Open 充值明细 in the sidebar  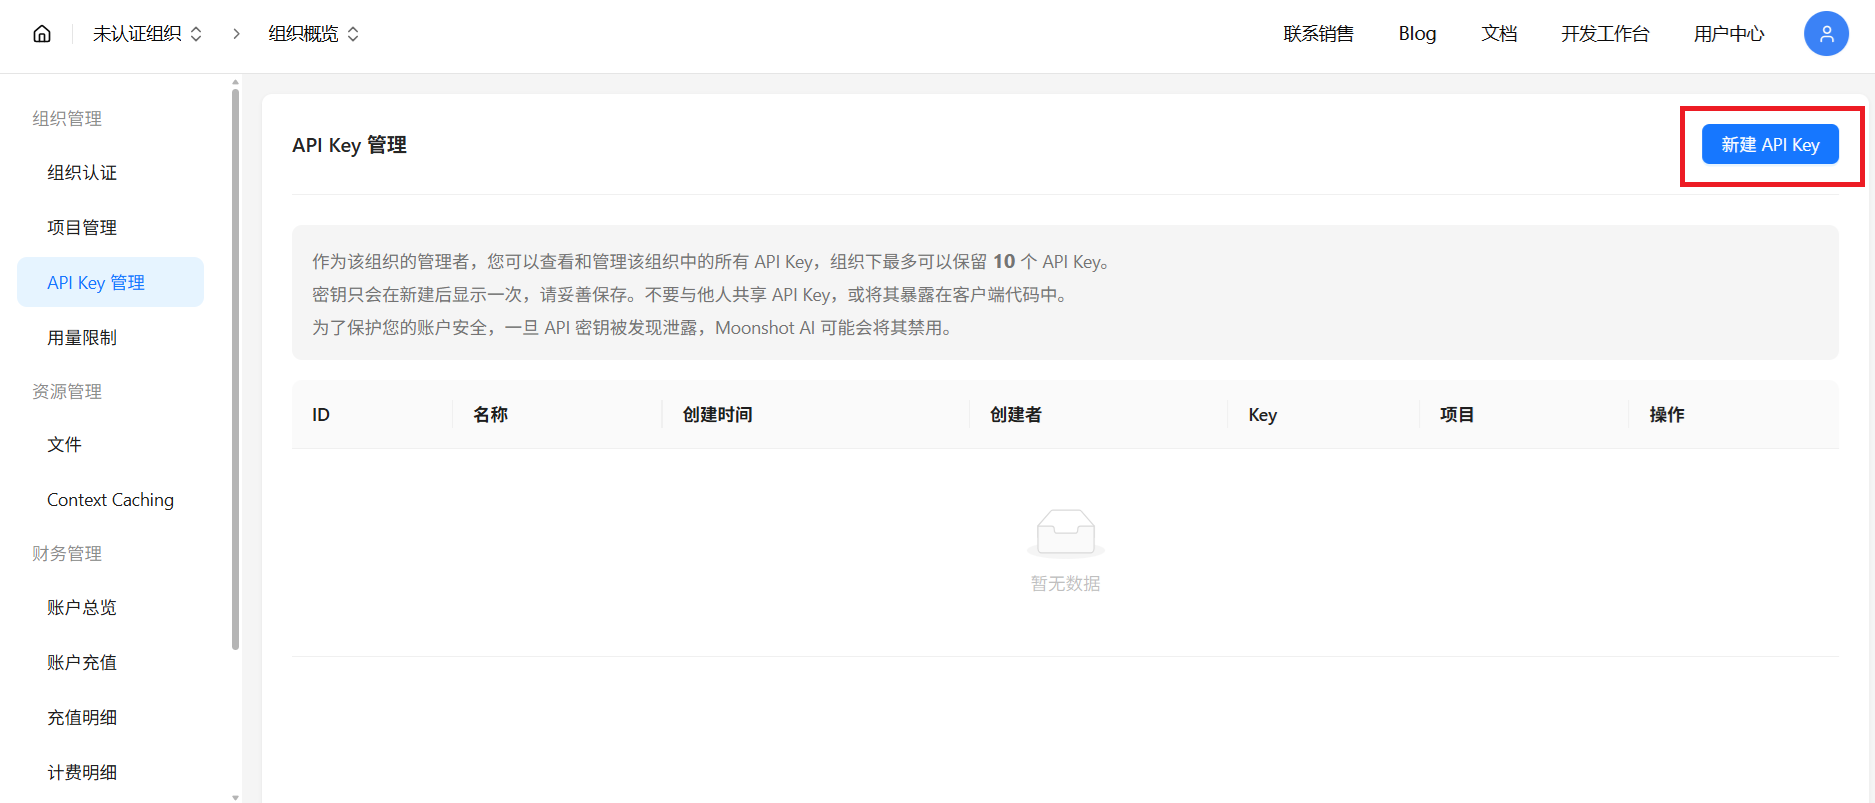point(110,718)
